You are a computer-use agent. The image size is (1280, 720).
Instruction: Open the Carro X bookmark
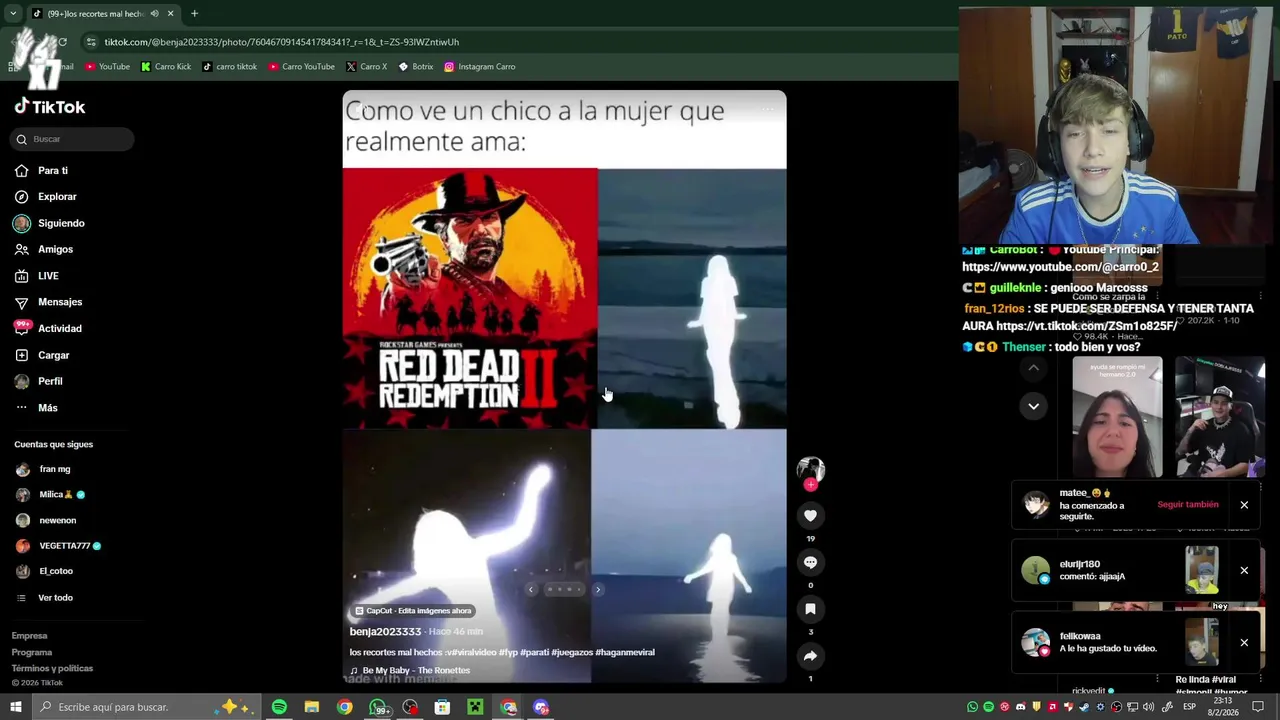point(367,67)
